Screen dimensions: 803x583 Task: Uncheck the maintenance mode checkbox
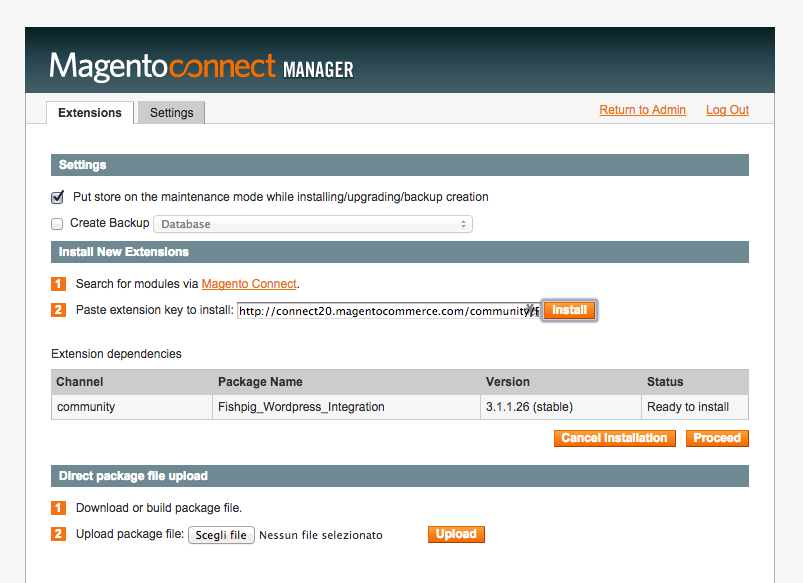58,197
